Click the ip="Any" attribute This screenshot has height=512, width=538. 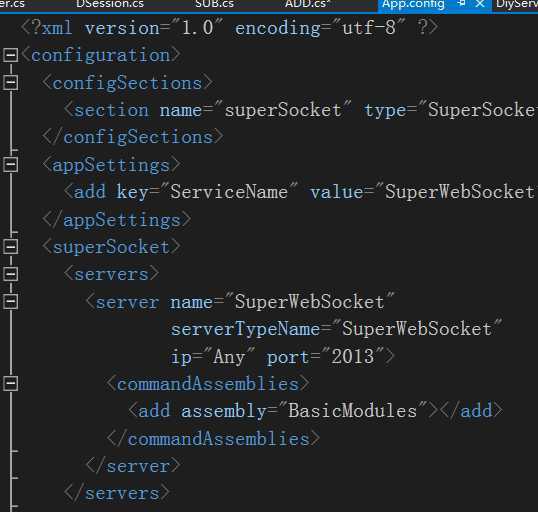click(x=213, y=357)
